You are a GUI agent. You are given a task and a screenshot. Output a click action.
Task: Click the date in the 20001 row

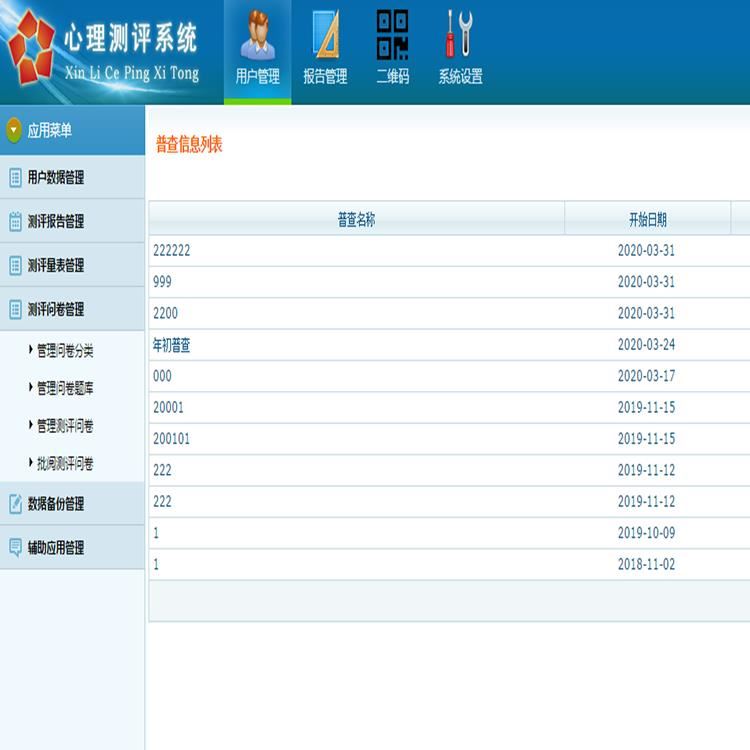click(646, 407)
